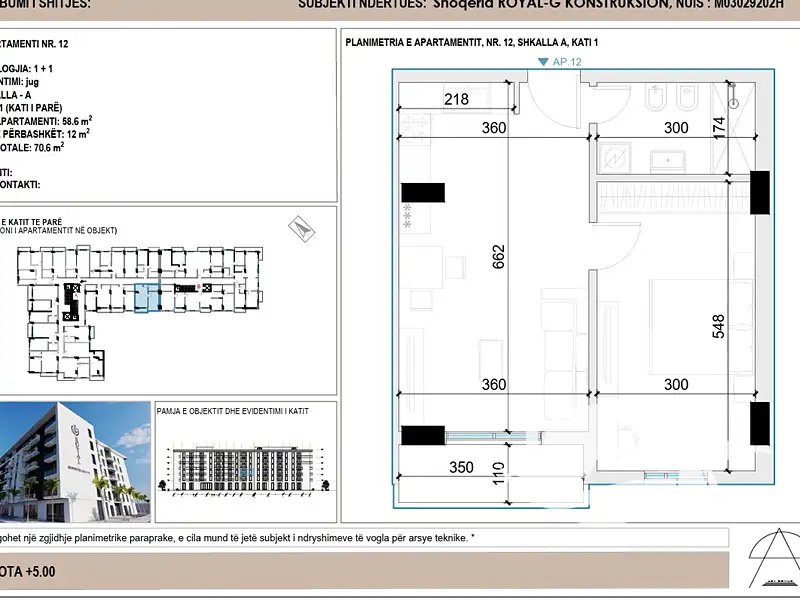Click the highlighted blue apartment in key plan
The height and width of the screenshot is (600, 800).
(147, 298)
